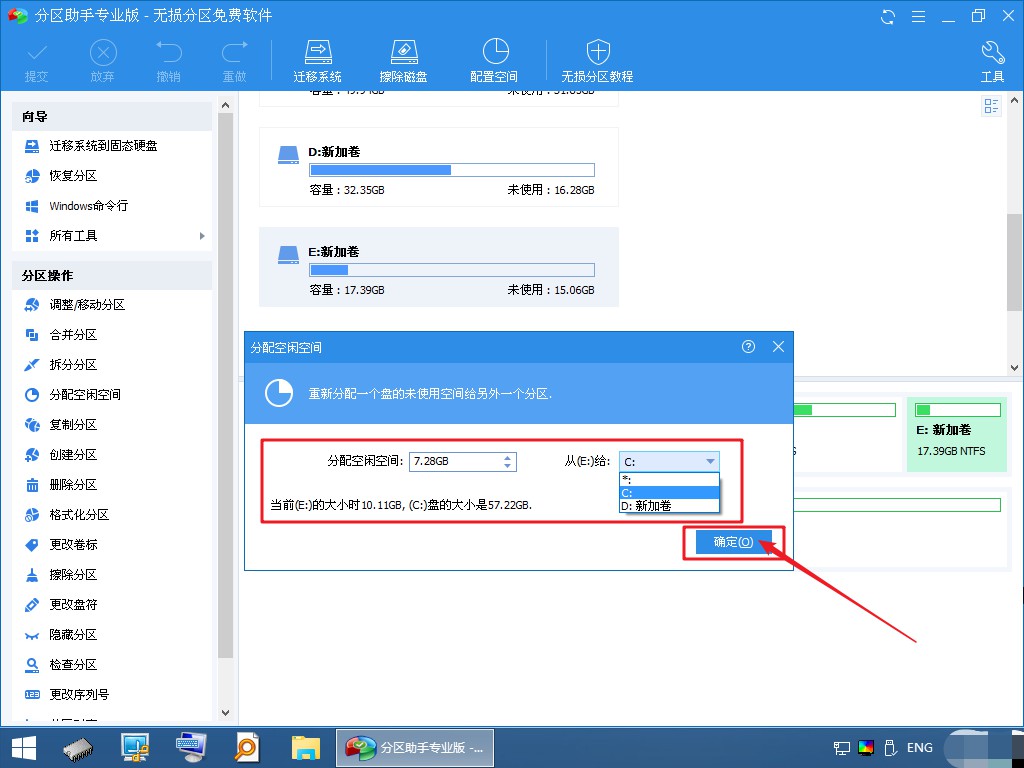Viewport: 1024px width, 768px height.
Task: Open the target partition C: dropdown
Action: coord(669,462)
